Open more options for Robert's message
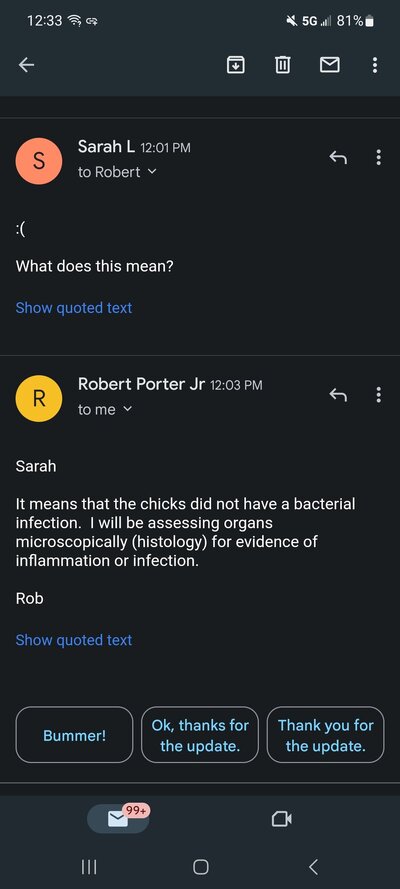400x889 pixels. pos(378,395)
